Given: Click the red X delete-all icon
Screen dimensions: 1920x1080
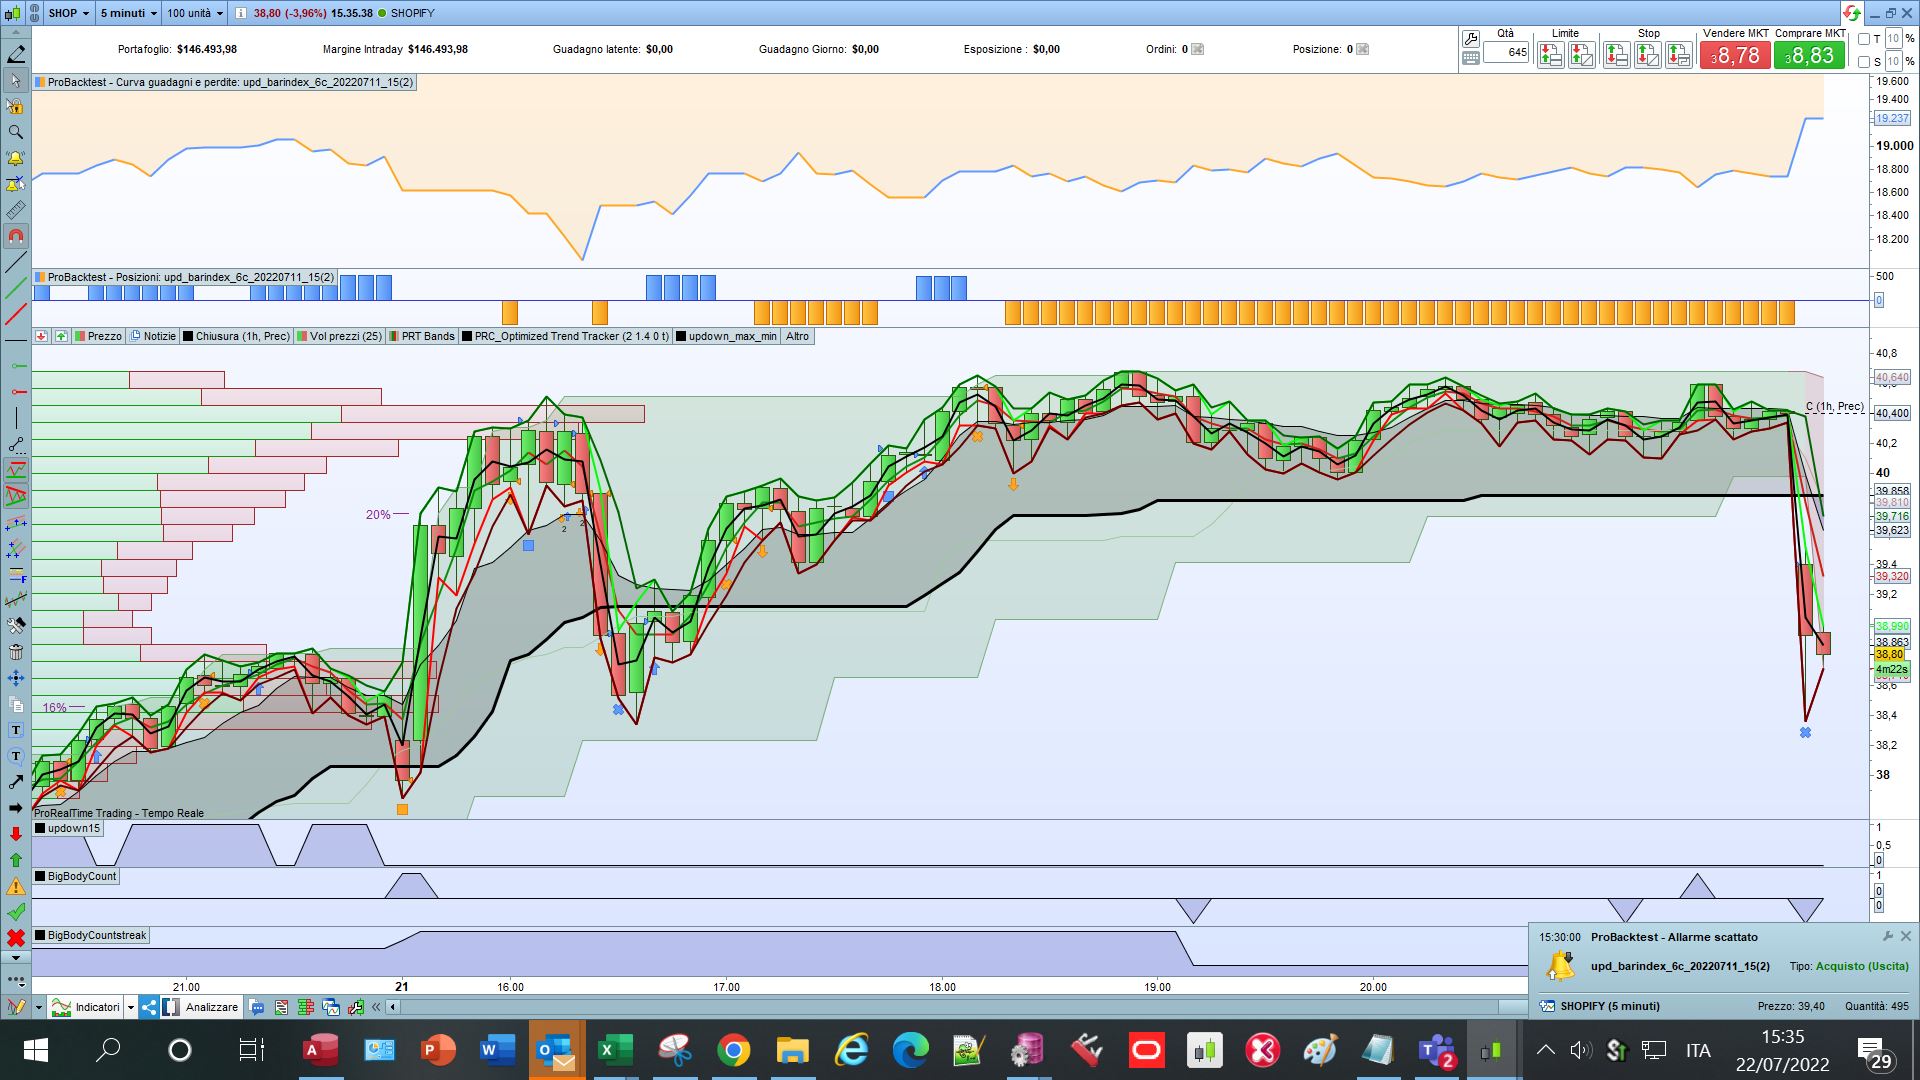Looking at the screenshot, I should point(15,938).
